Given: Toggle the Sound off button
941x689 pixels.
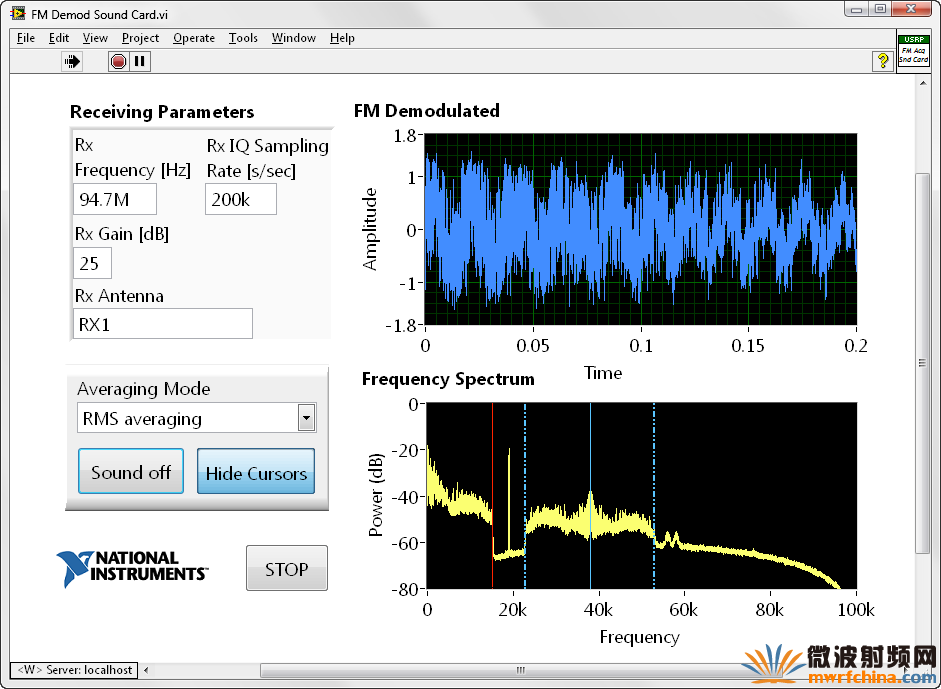Looking at the screenshot, I should pyautogui.click(x=131, y=472).
